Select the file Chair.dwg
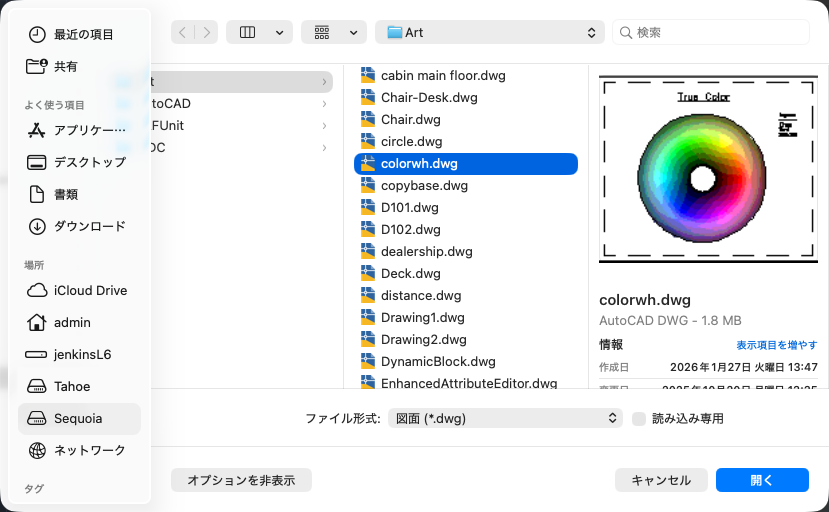The image size is (829, 512). (466, 120)
